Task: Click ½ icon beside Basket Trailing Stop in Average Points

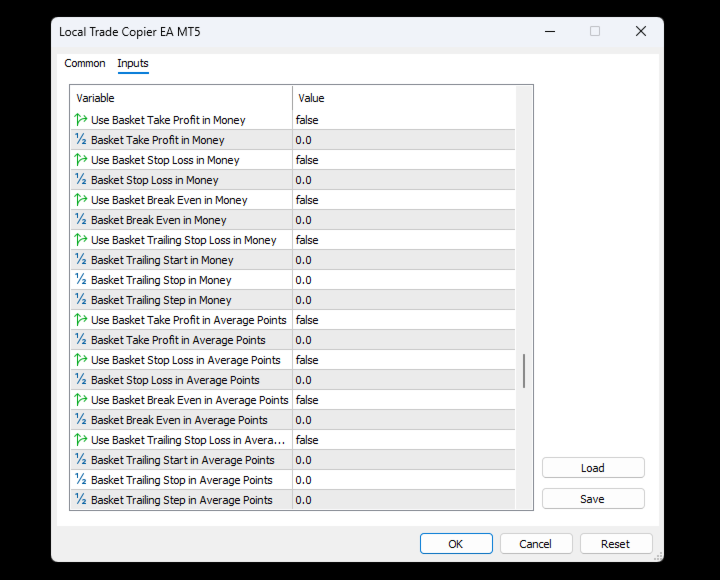Action: coord(81,479)
